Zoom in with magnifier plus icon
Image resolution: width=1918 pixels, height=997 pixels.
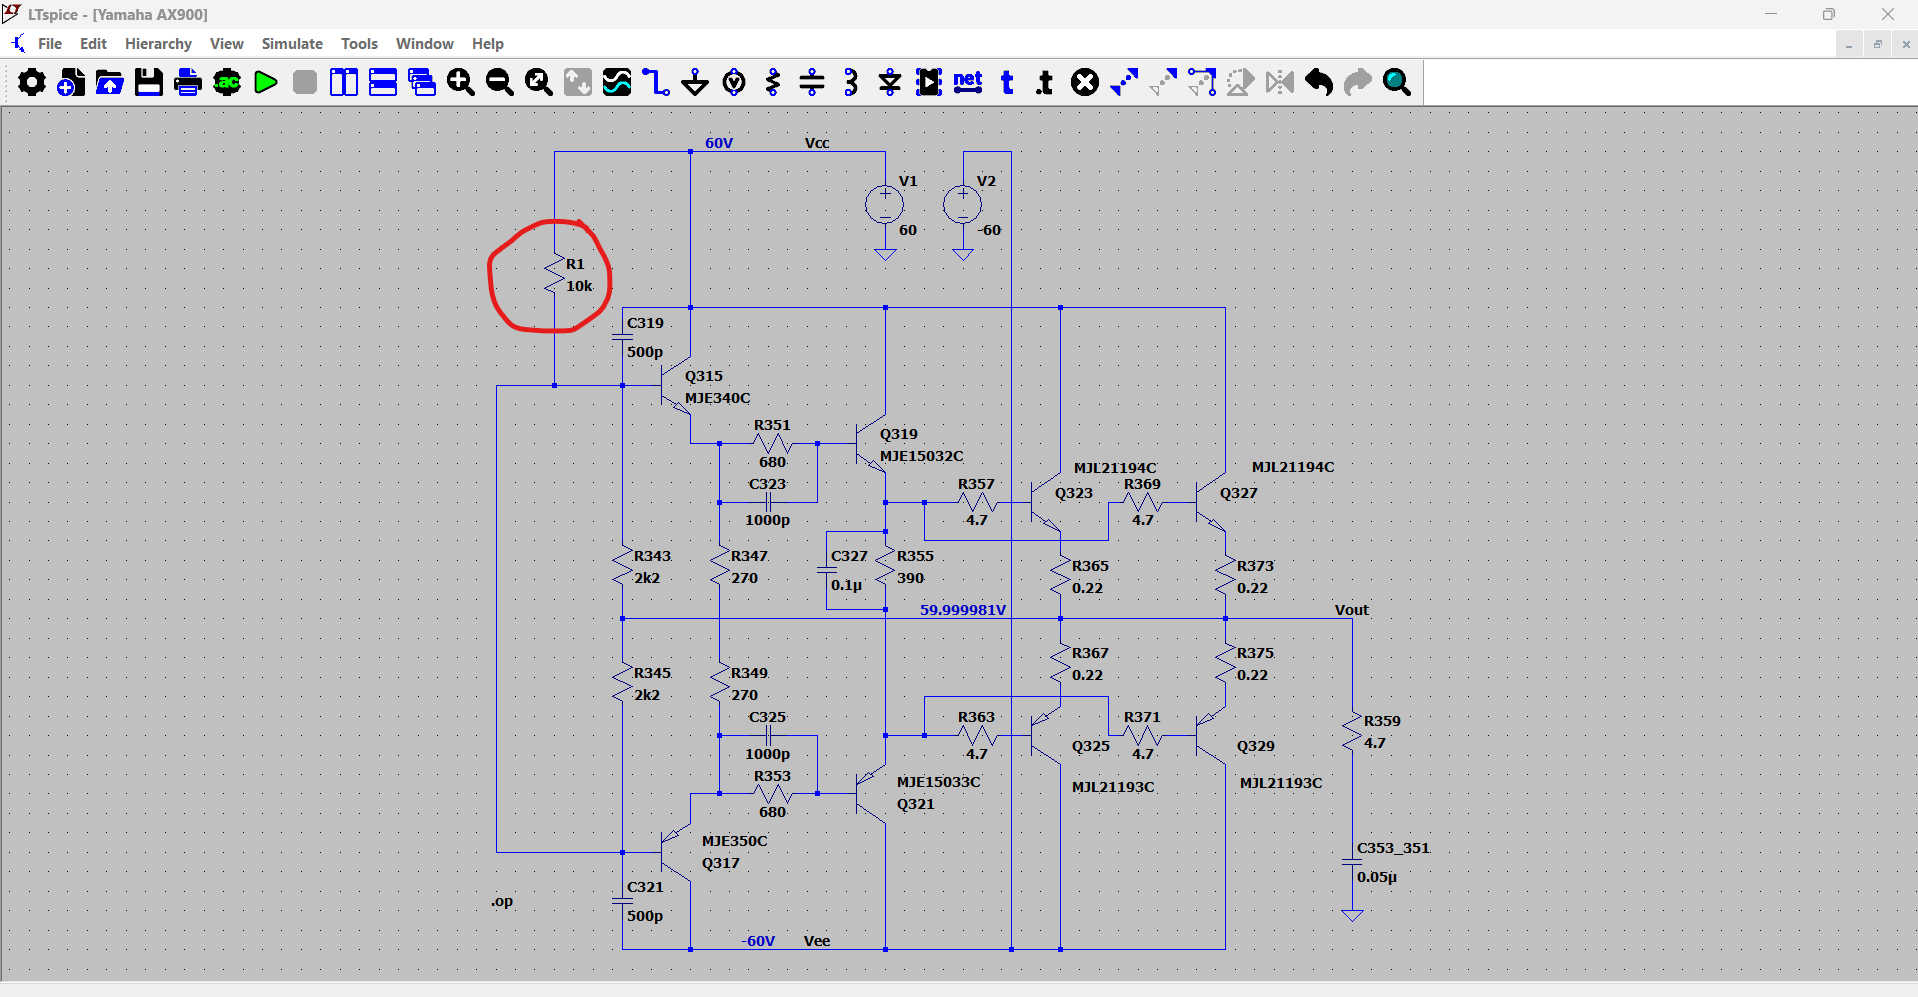461,82
